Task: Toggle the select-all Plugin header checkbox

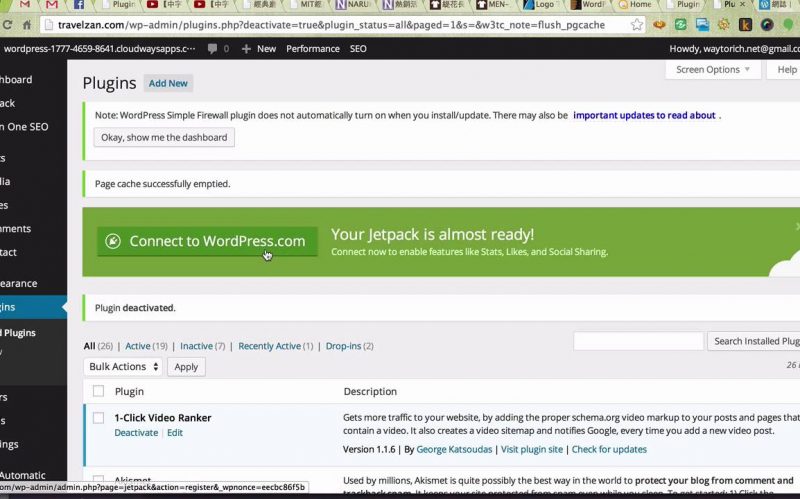Action: 98,391
